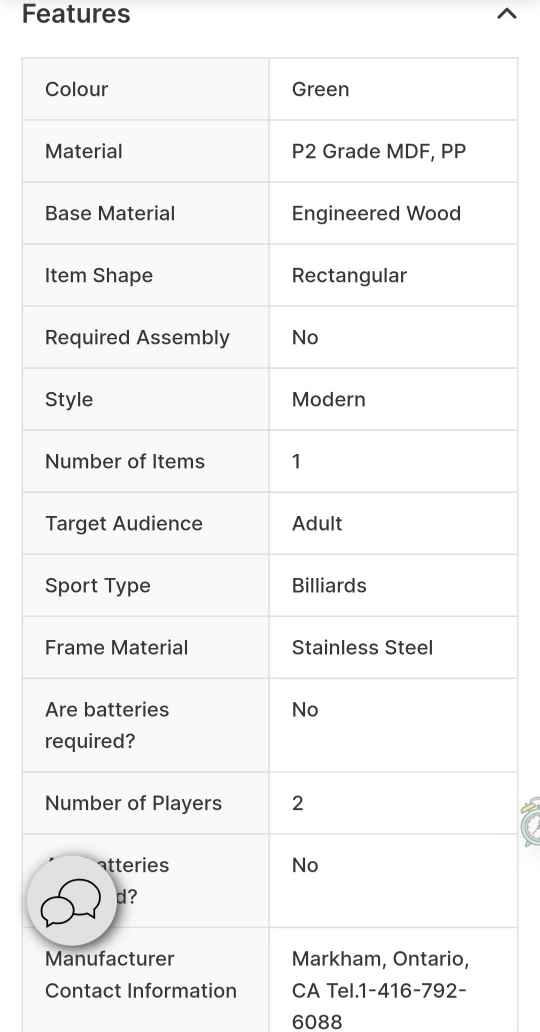Screen dimensions: 540x1032
Task: Click the Manufacturer Contact Information label
Action: [140, 975]
